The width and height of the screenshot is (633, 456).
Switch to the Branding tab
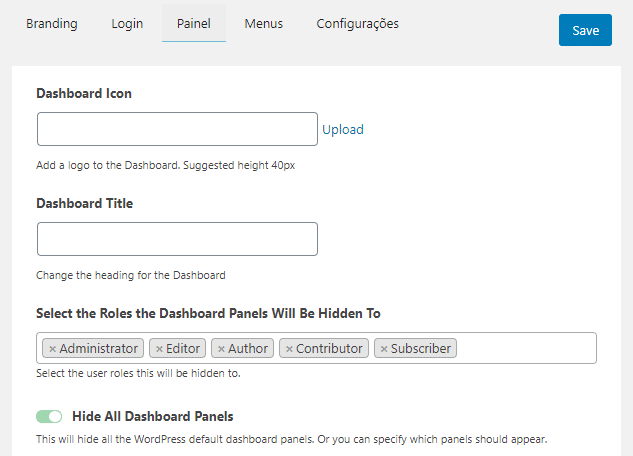tap(51, 23)
